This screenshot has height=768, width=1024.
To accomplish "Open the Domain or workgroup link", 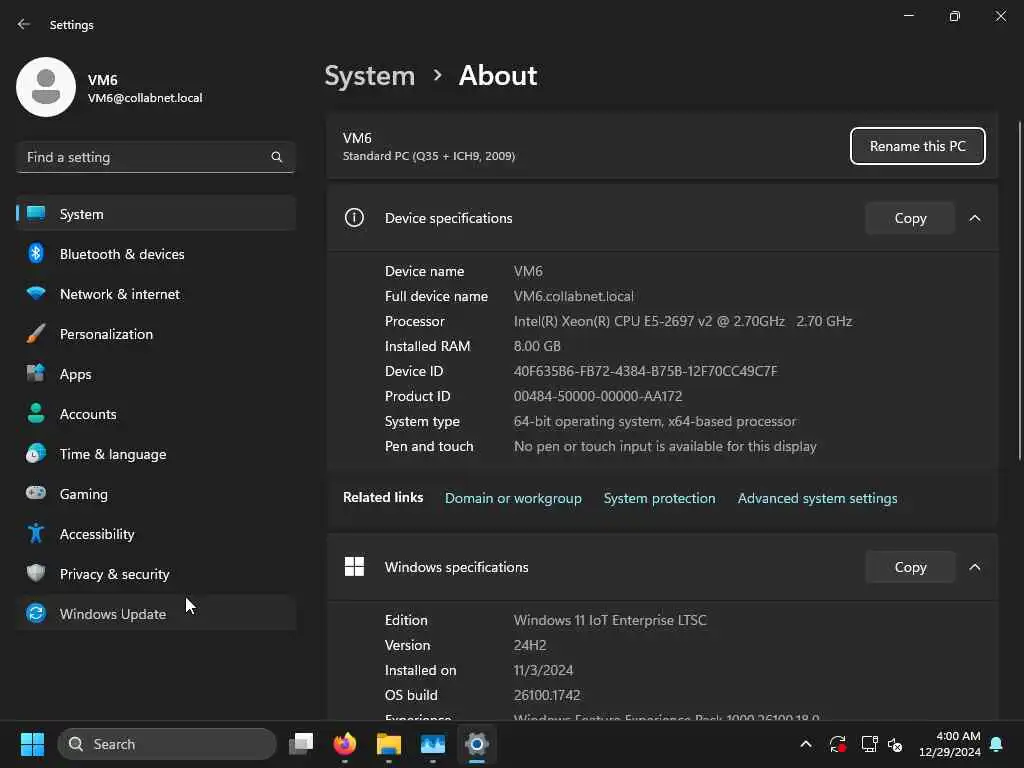I will point(513,498).
